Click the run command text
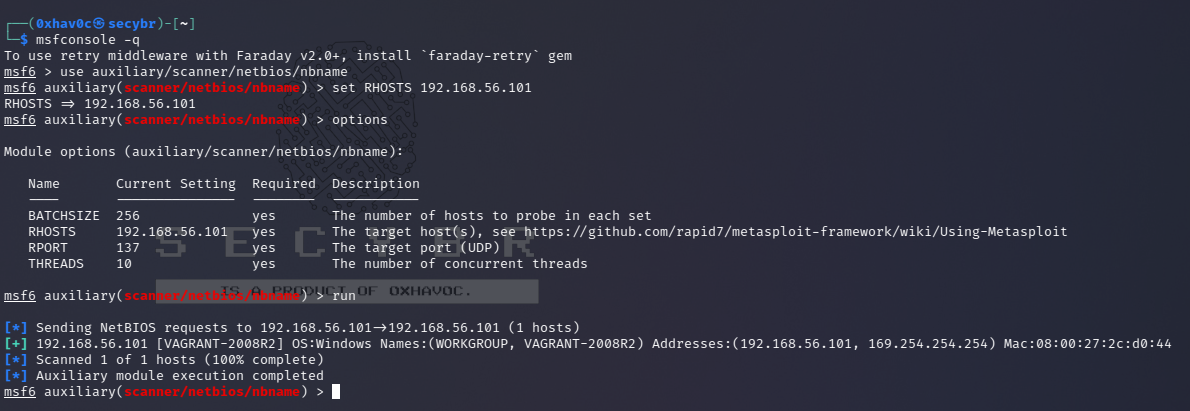 pos(343,296)
